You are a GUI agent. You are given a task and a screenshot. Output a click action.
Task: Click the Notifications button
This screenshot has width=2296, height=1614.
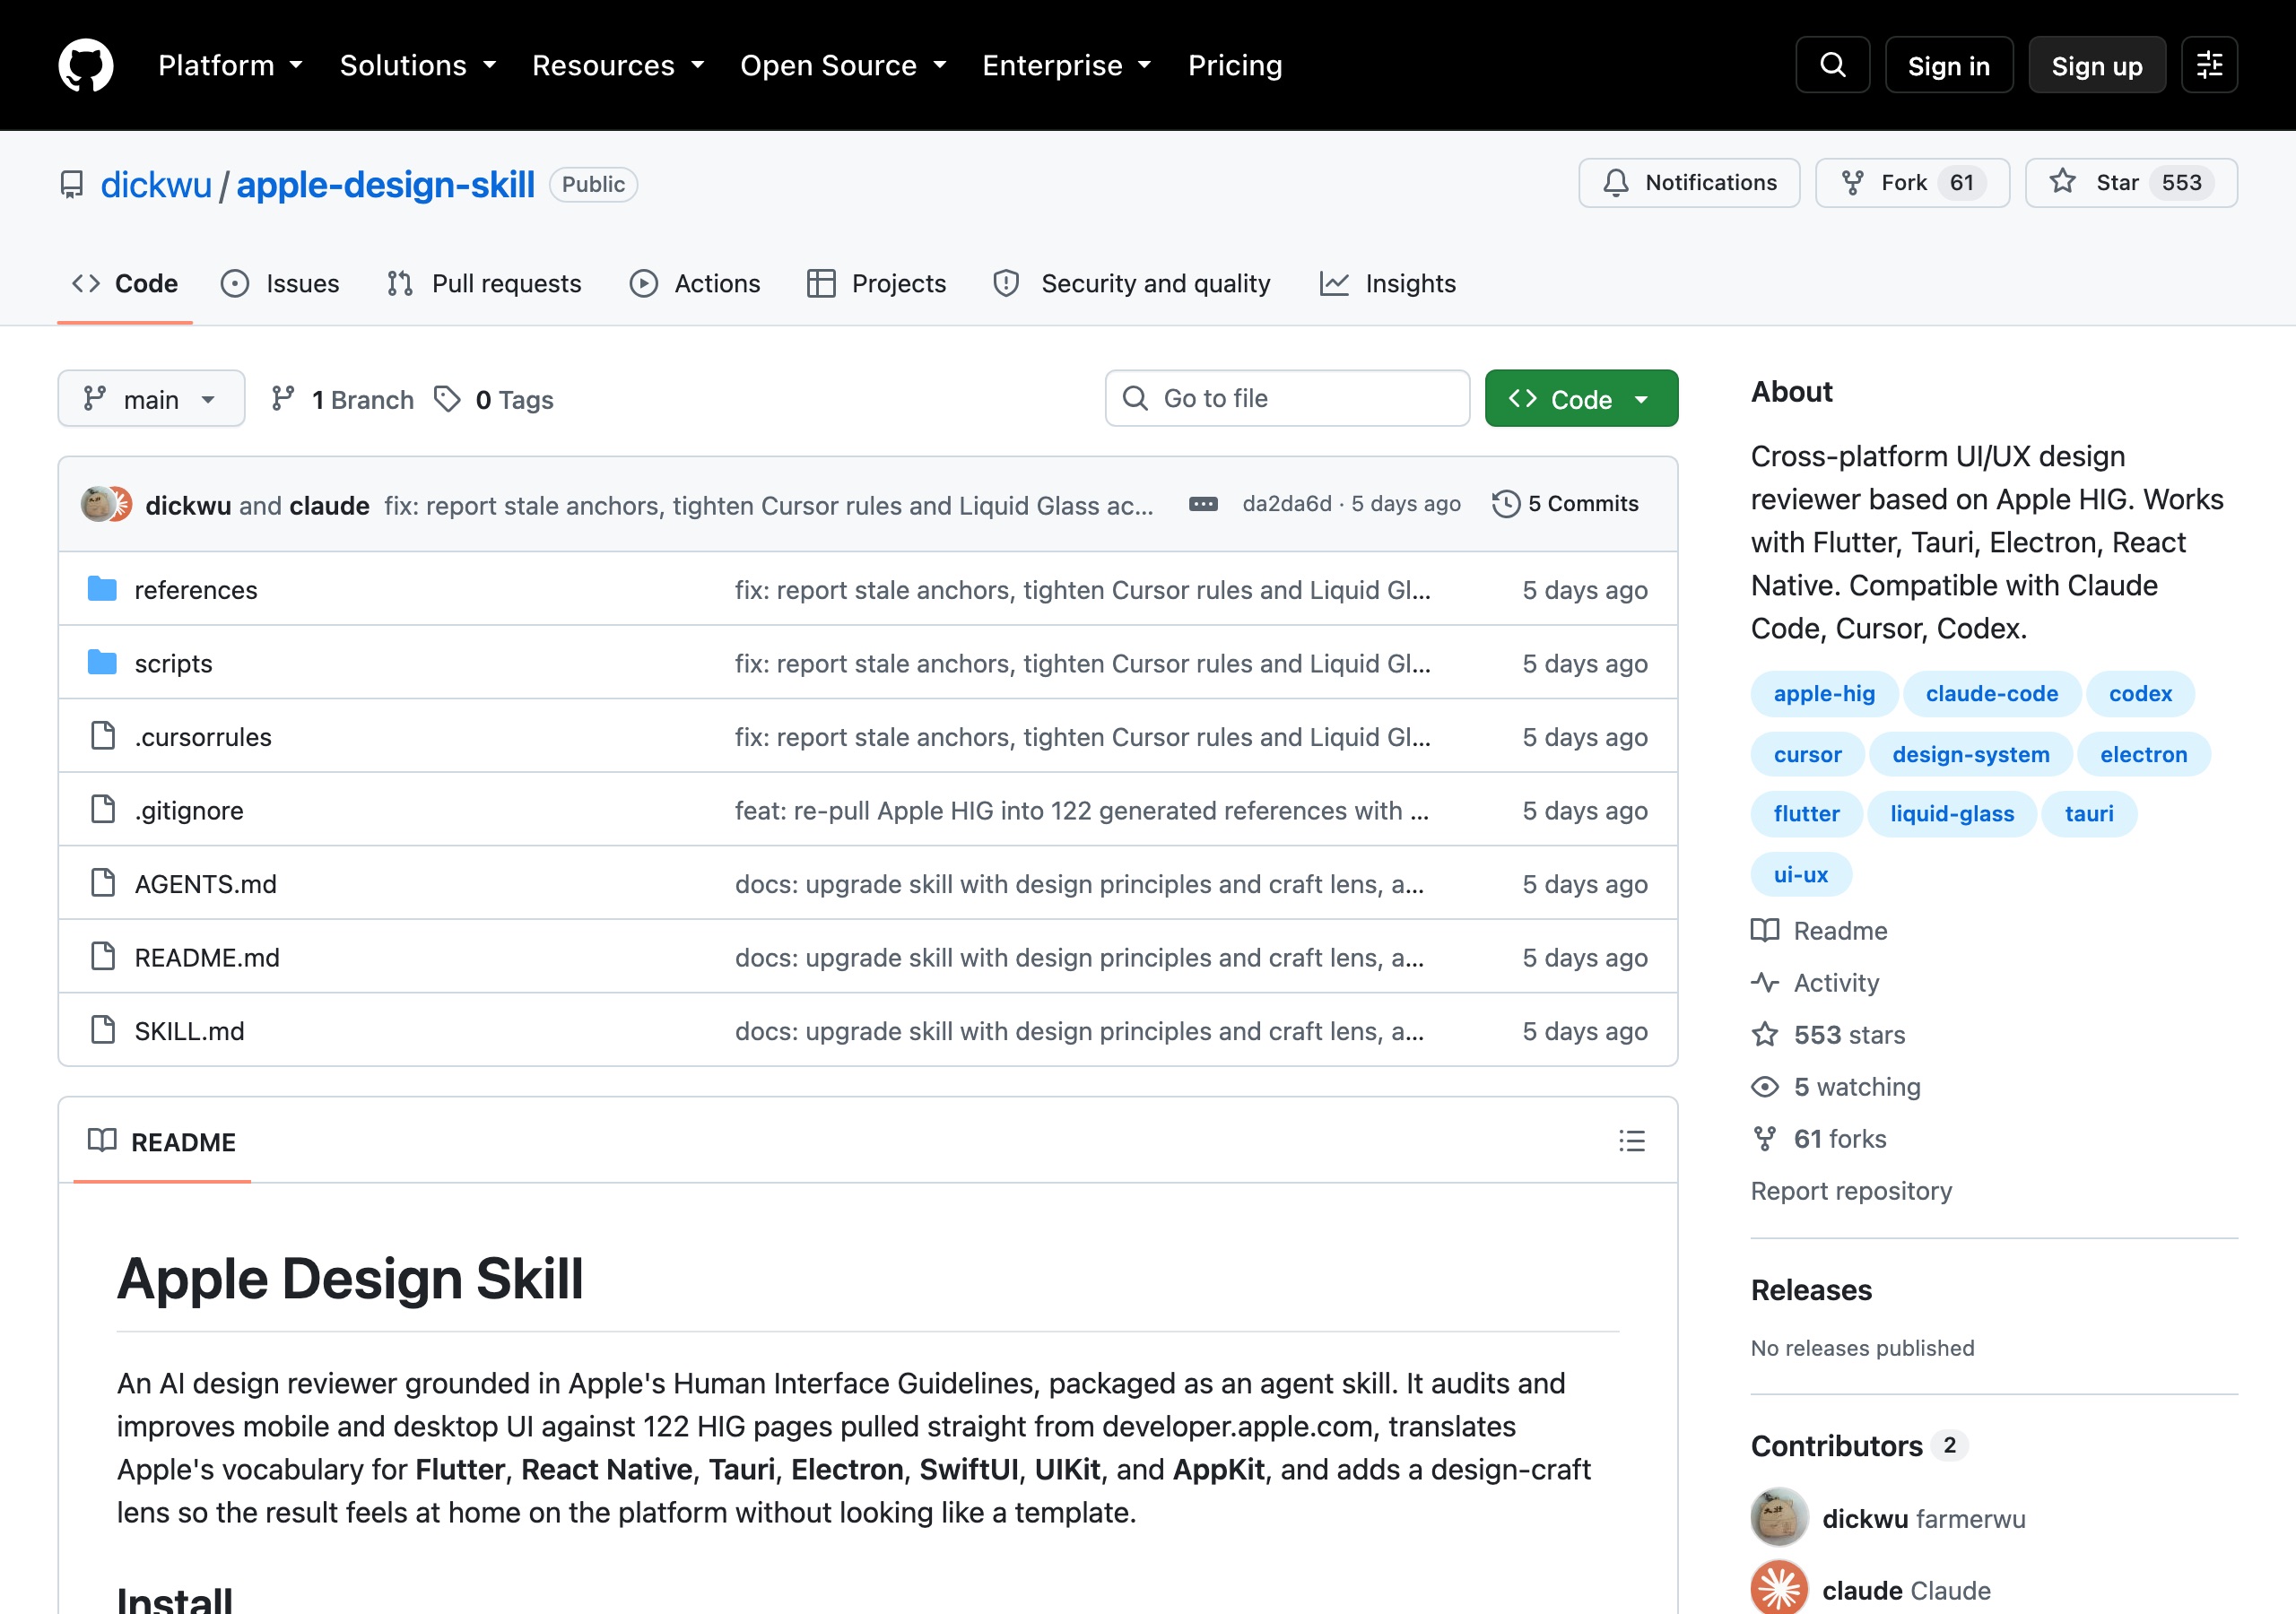click(1689, 183)
